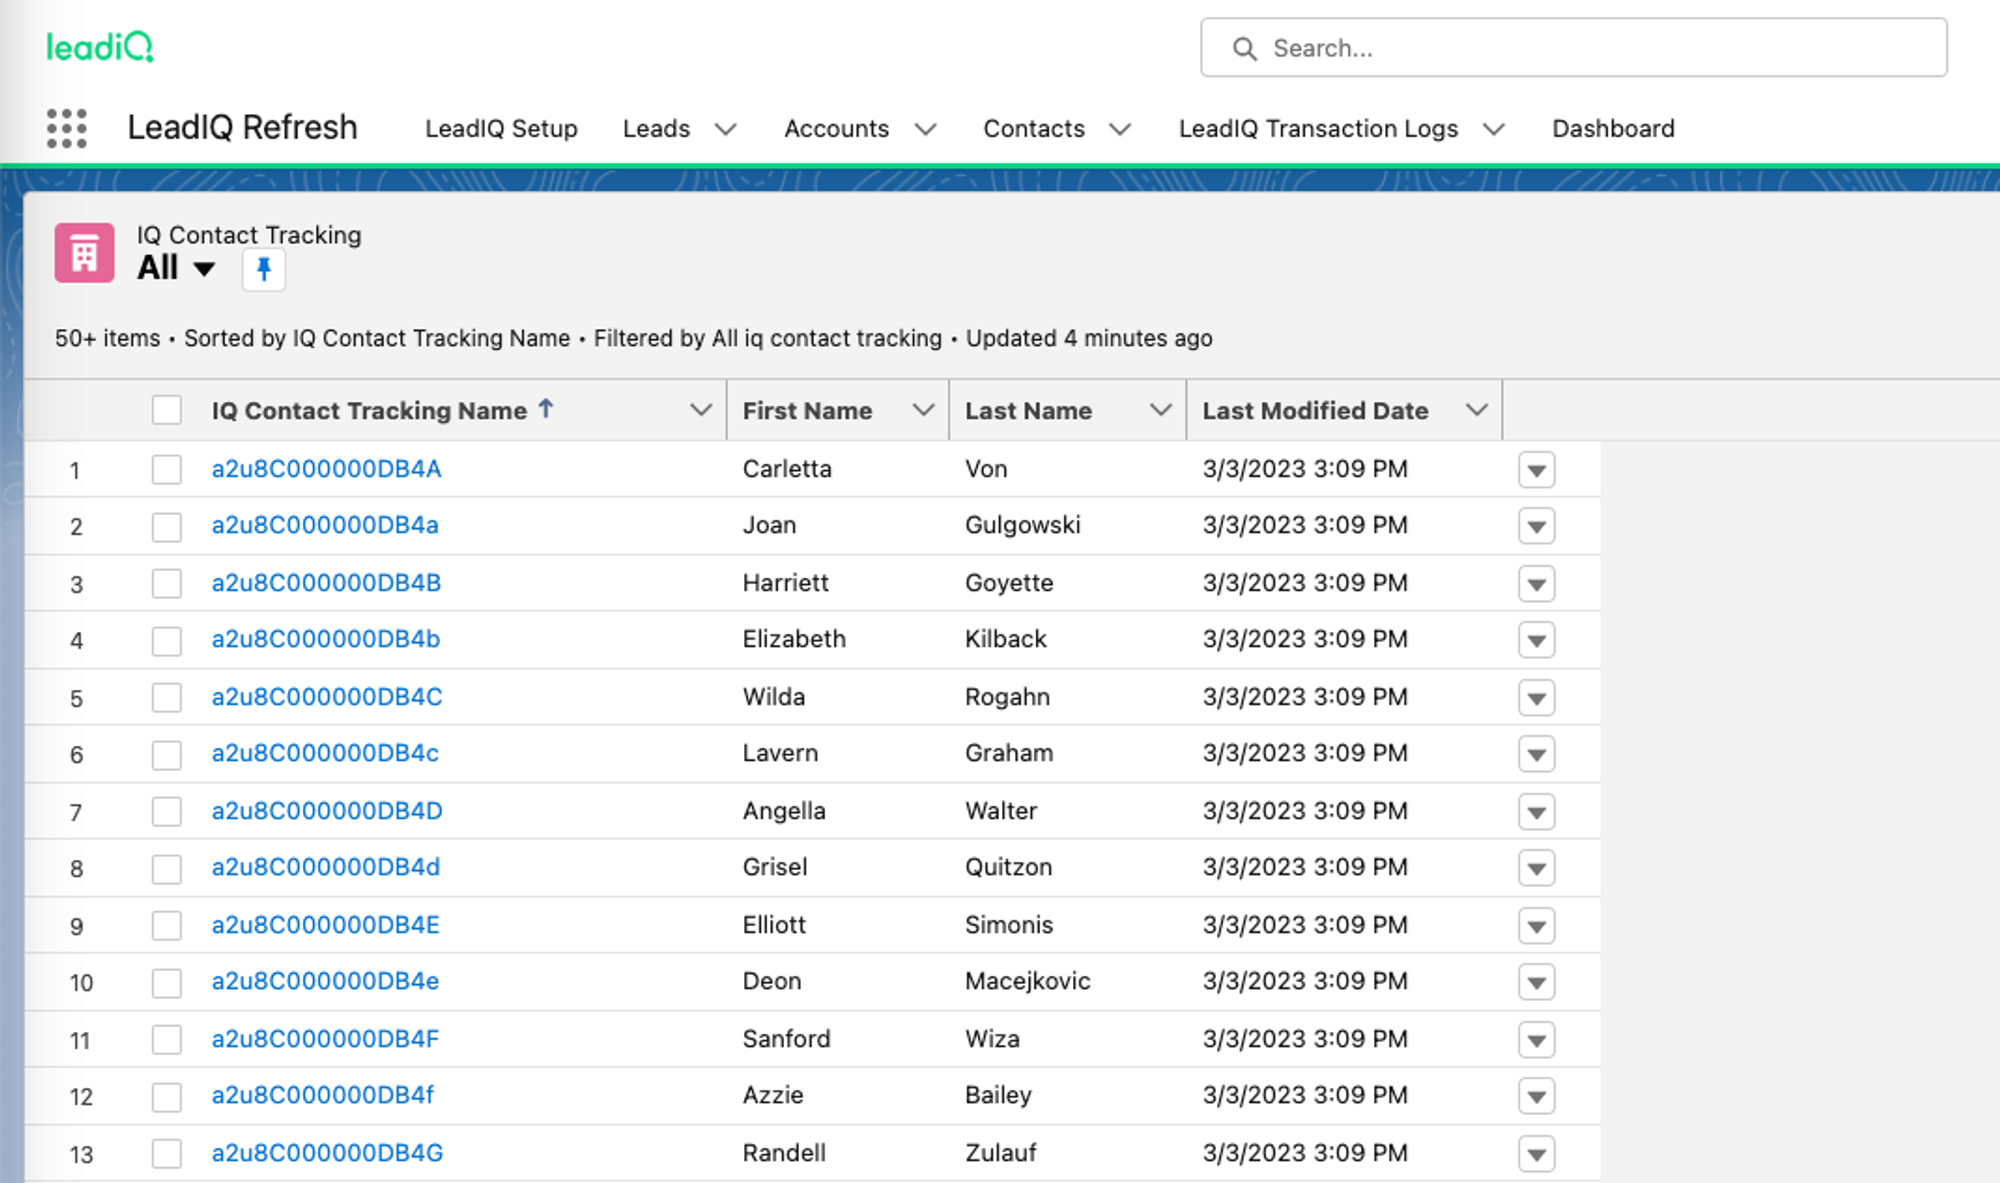
Task: Sort by the First Name column header
Action: pyautogui.click(x=807, y=410)
